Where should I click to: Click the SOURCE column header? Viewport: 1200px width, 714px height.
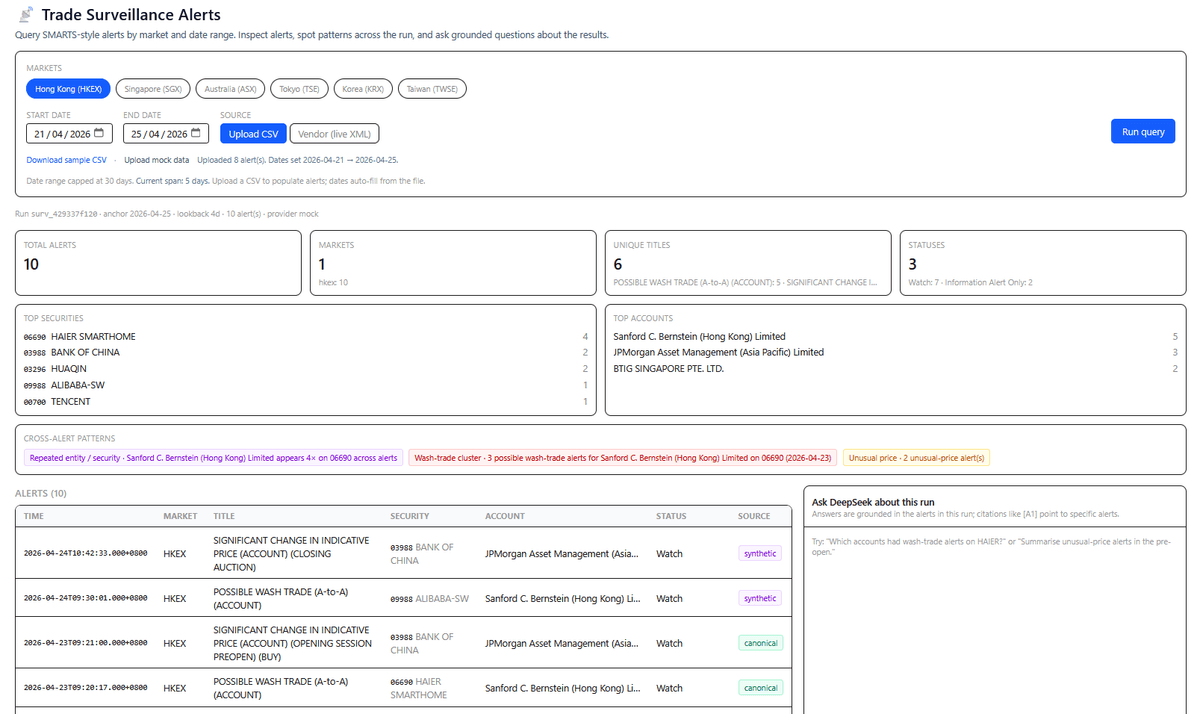click(754, 516)
